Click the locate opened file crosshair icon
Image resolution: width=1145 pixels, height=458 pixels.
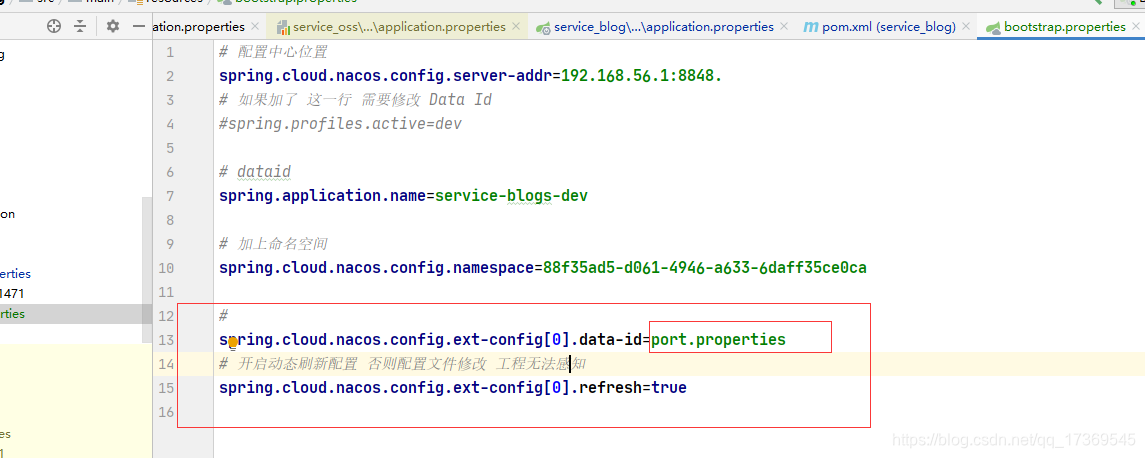(54, 26)
